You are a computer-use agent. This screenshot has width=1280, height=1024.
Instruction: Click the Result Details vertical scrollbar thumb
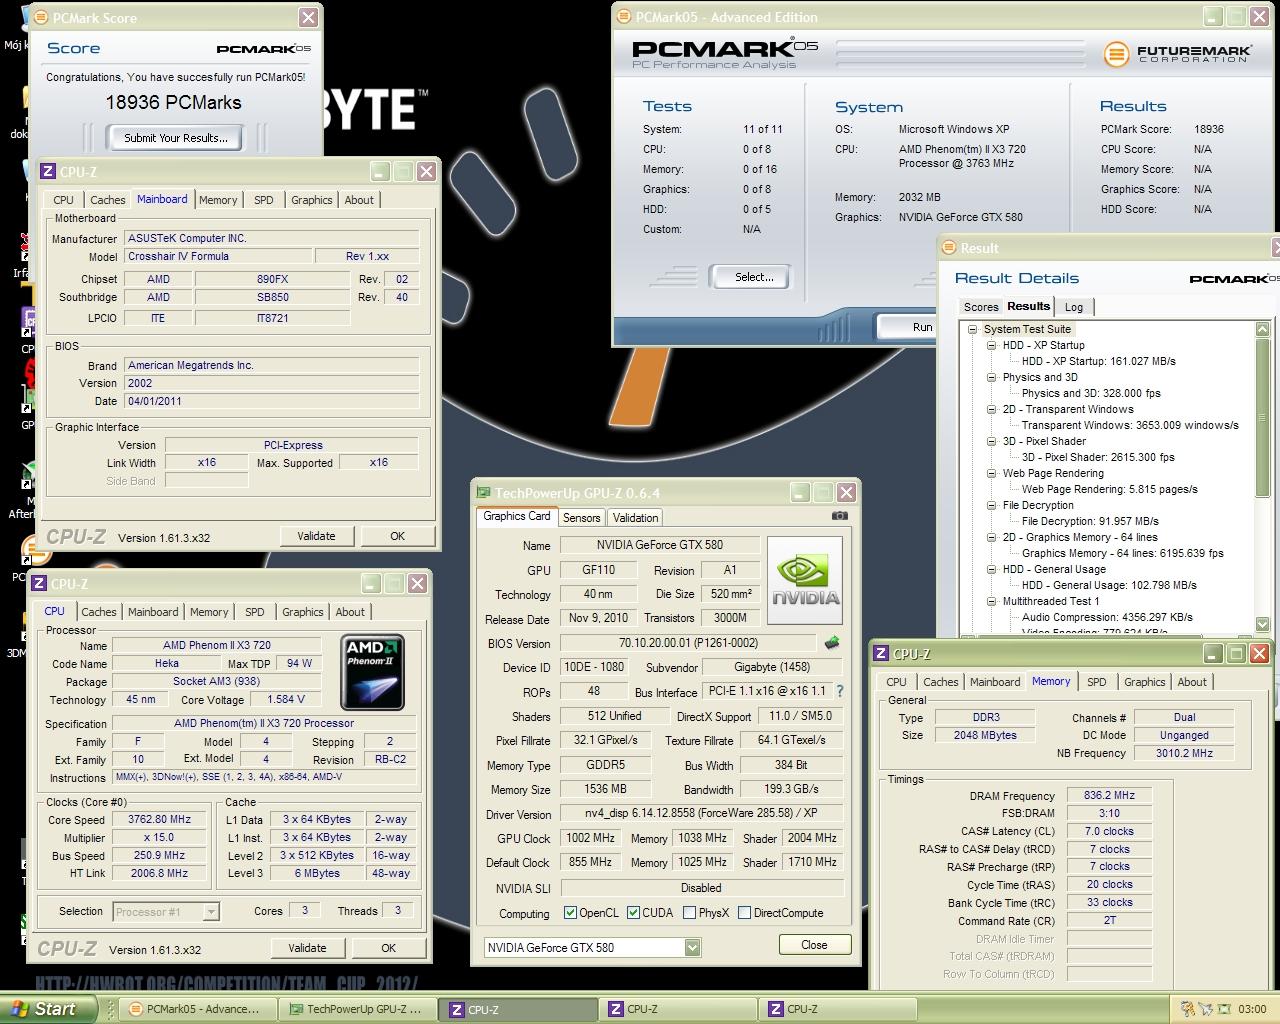tap(1263, 417)
